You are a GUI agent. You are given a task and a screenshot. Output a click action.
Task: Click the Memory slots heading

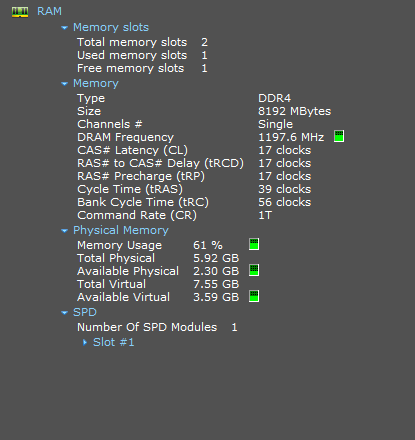click(x=111, y=27)
